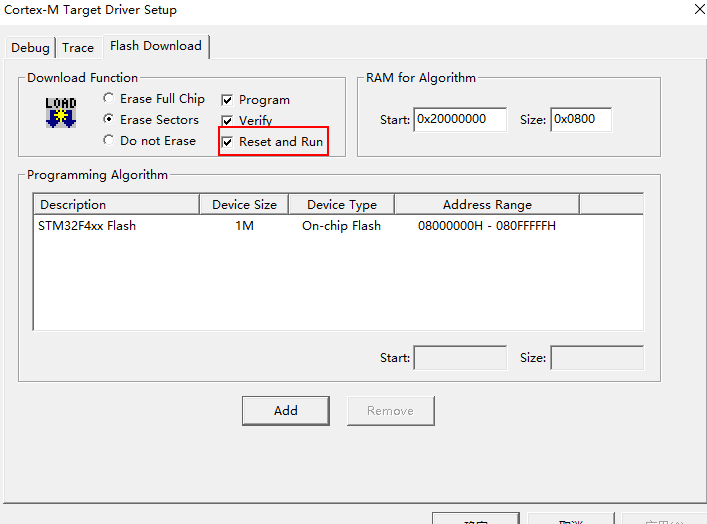The width and height of the screenshot is (707, 524).
Task: Select the Flash Download tab
Action: click(x=156, y=46)
